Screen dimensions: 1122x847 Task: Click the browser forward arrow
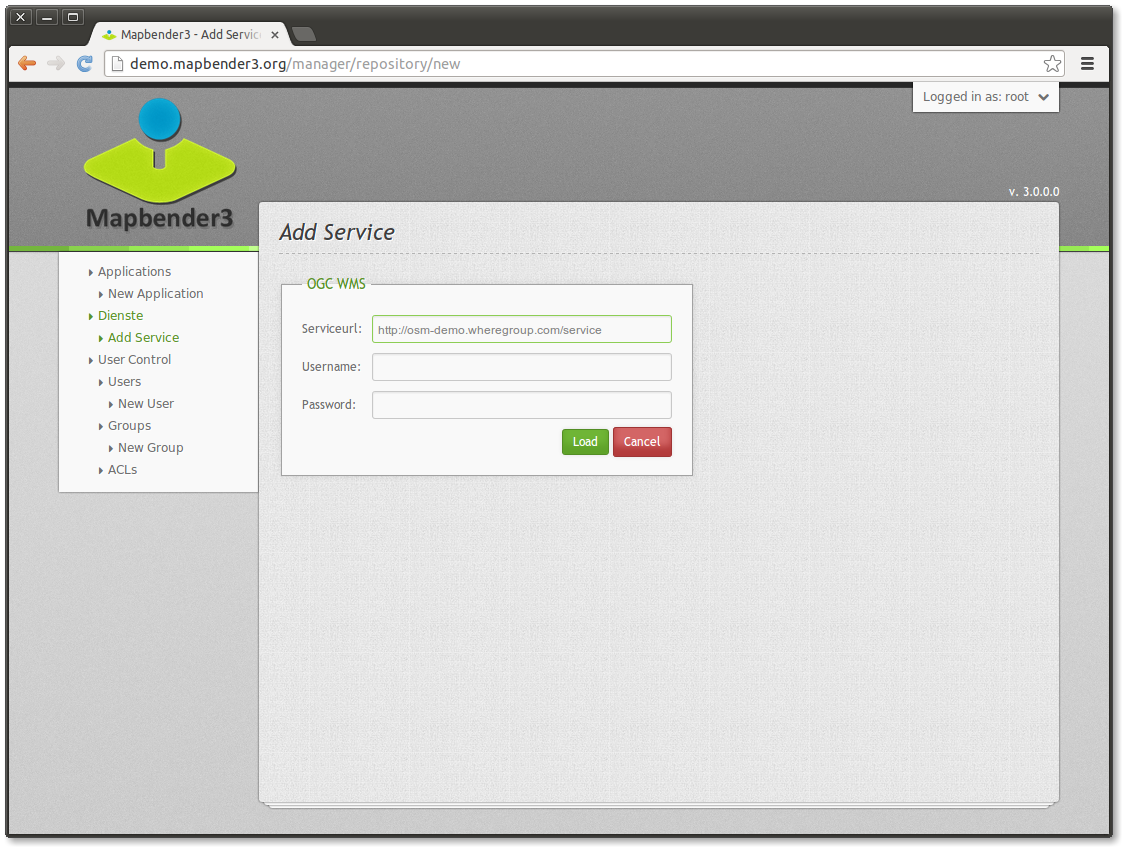(56, 64)
